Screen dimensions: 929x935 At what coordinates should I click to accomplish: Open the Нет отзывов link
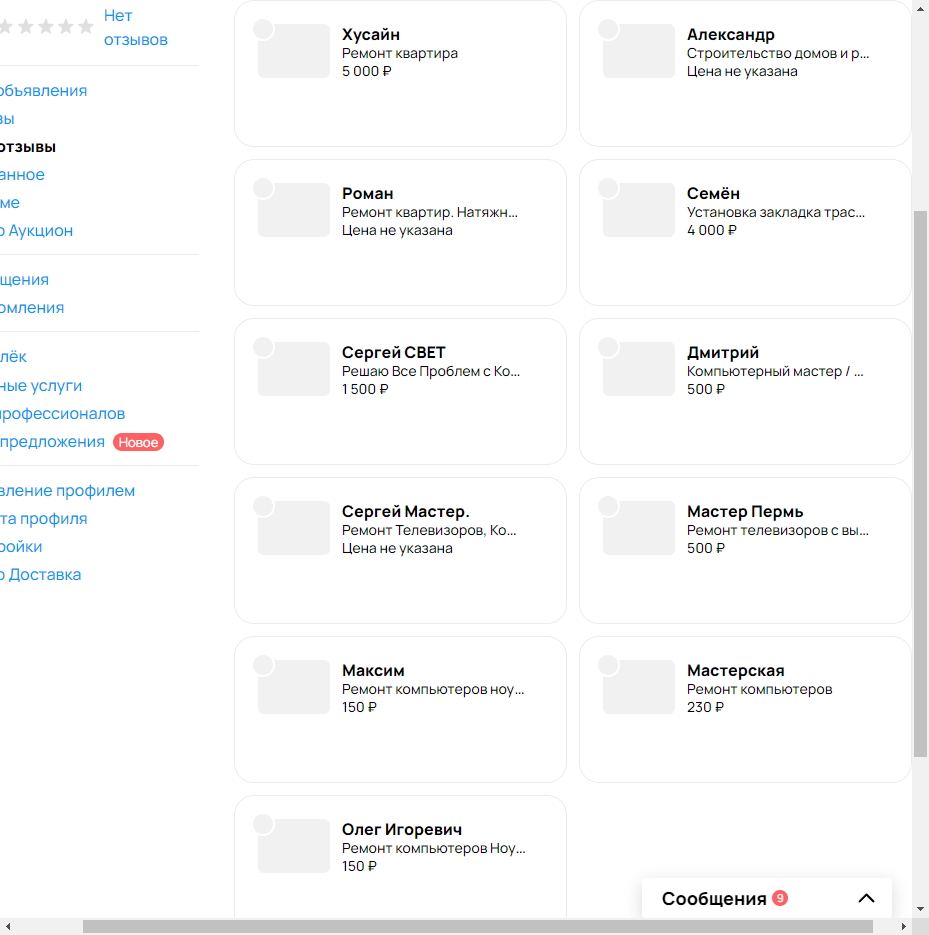pyautogui.click(x=135, y=27)
